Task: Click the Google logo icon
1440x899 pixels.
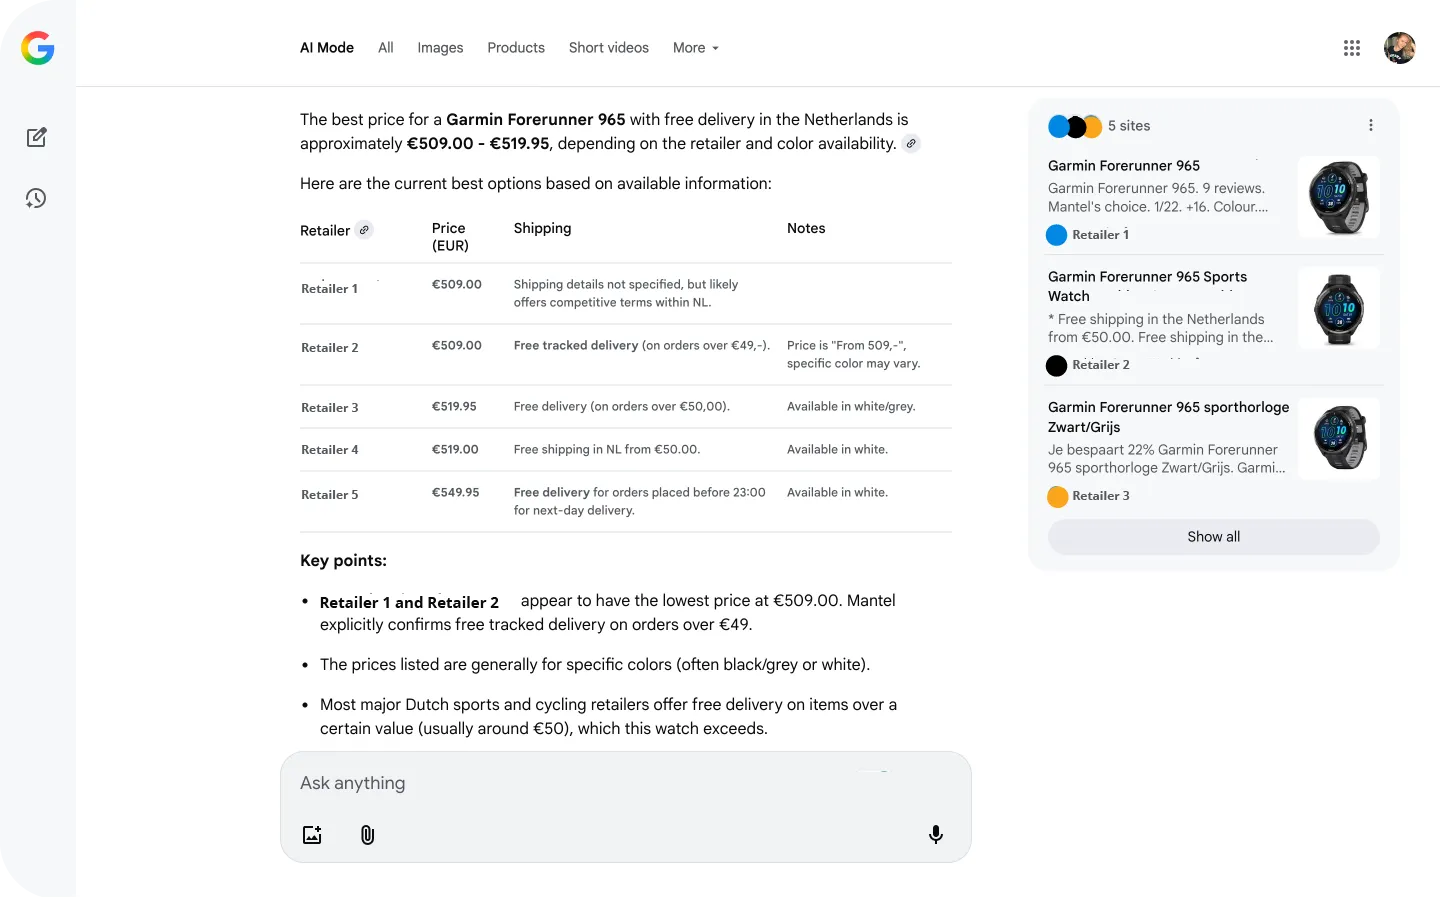Action: pos(38,48)
